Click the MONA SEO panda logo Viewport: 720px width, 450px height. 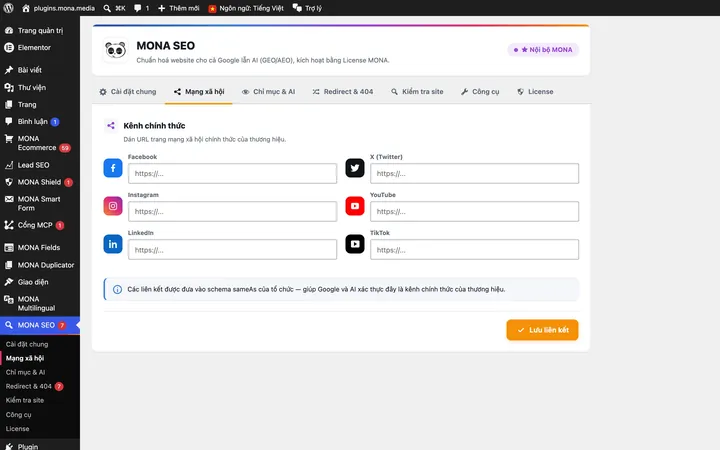click(115, 50)
